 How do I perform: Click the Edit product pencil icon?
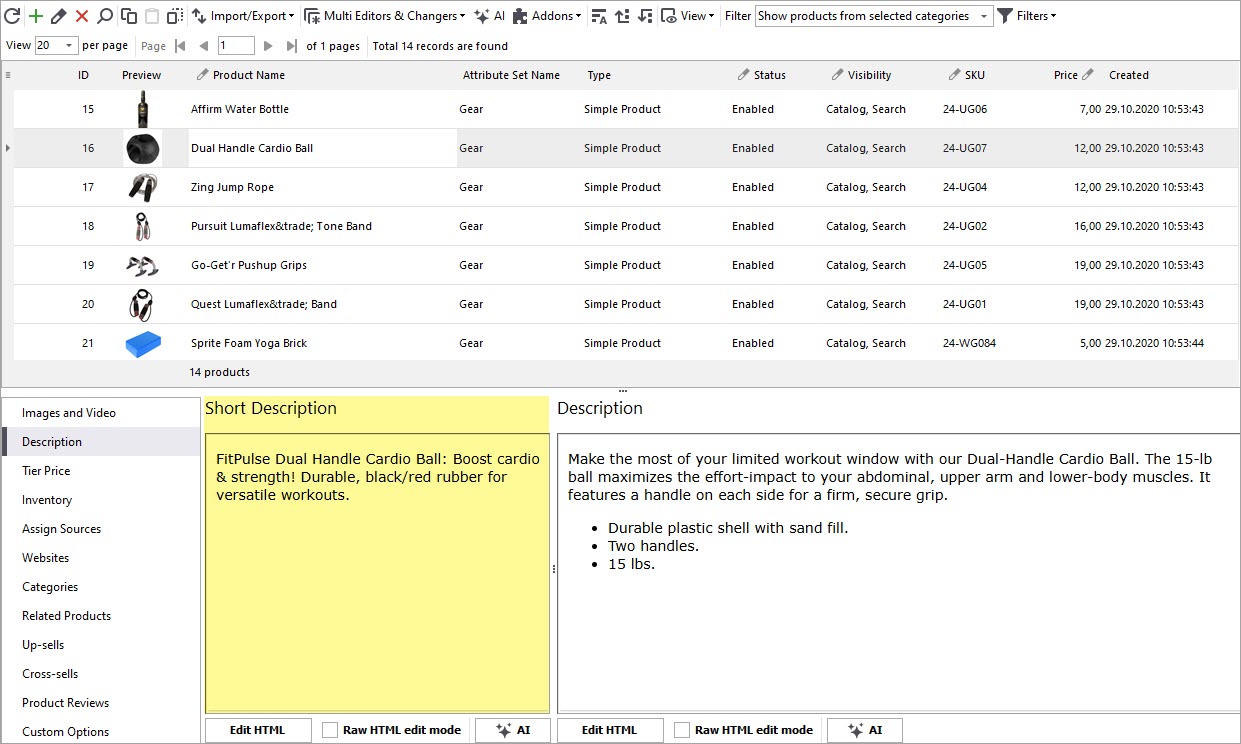coord(58,16)
